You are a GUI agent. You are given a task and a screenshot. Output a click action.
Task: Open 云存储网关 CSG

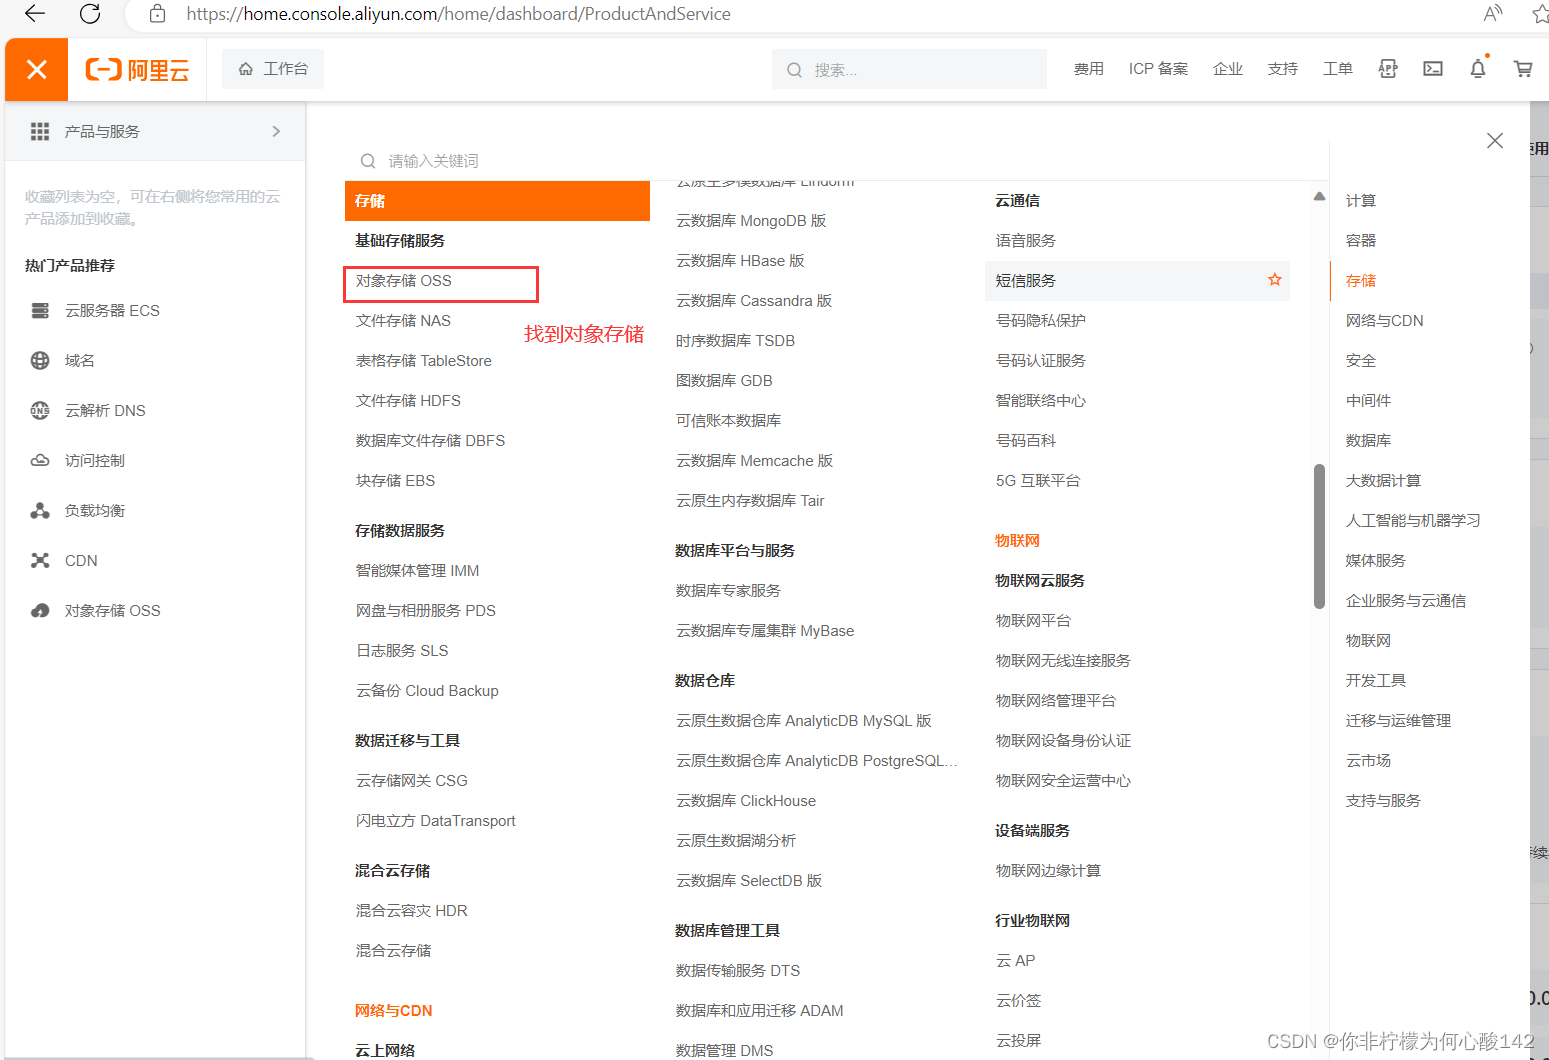[412, 781]
